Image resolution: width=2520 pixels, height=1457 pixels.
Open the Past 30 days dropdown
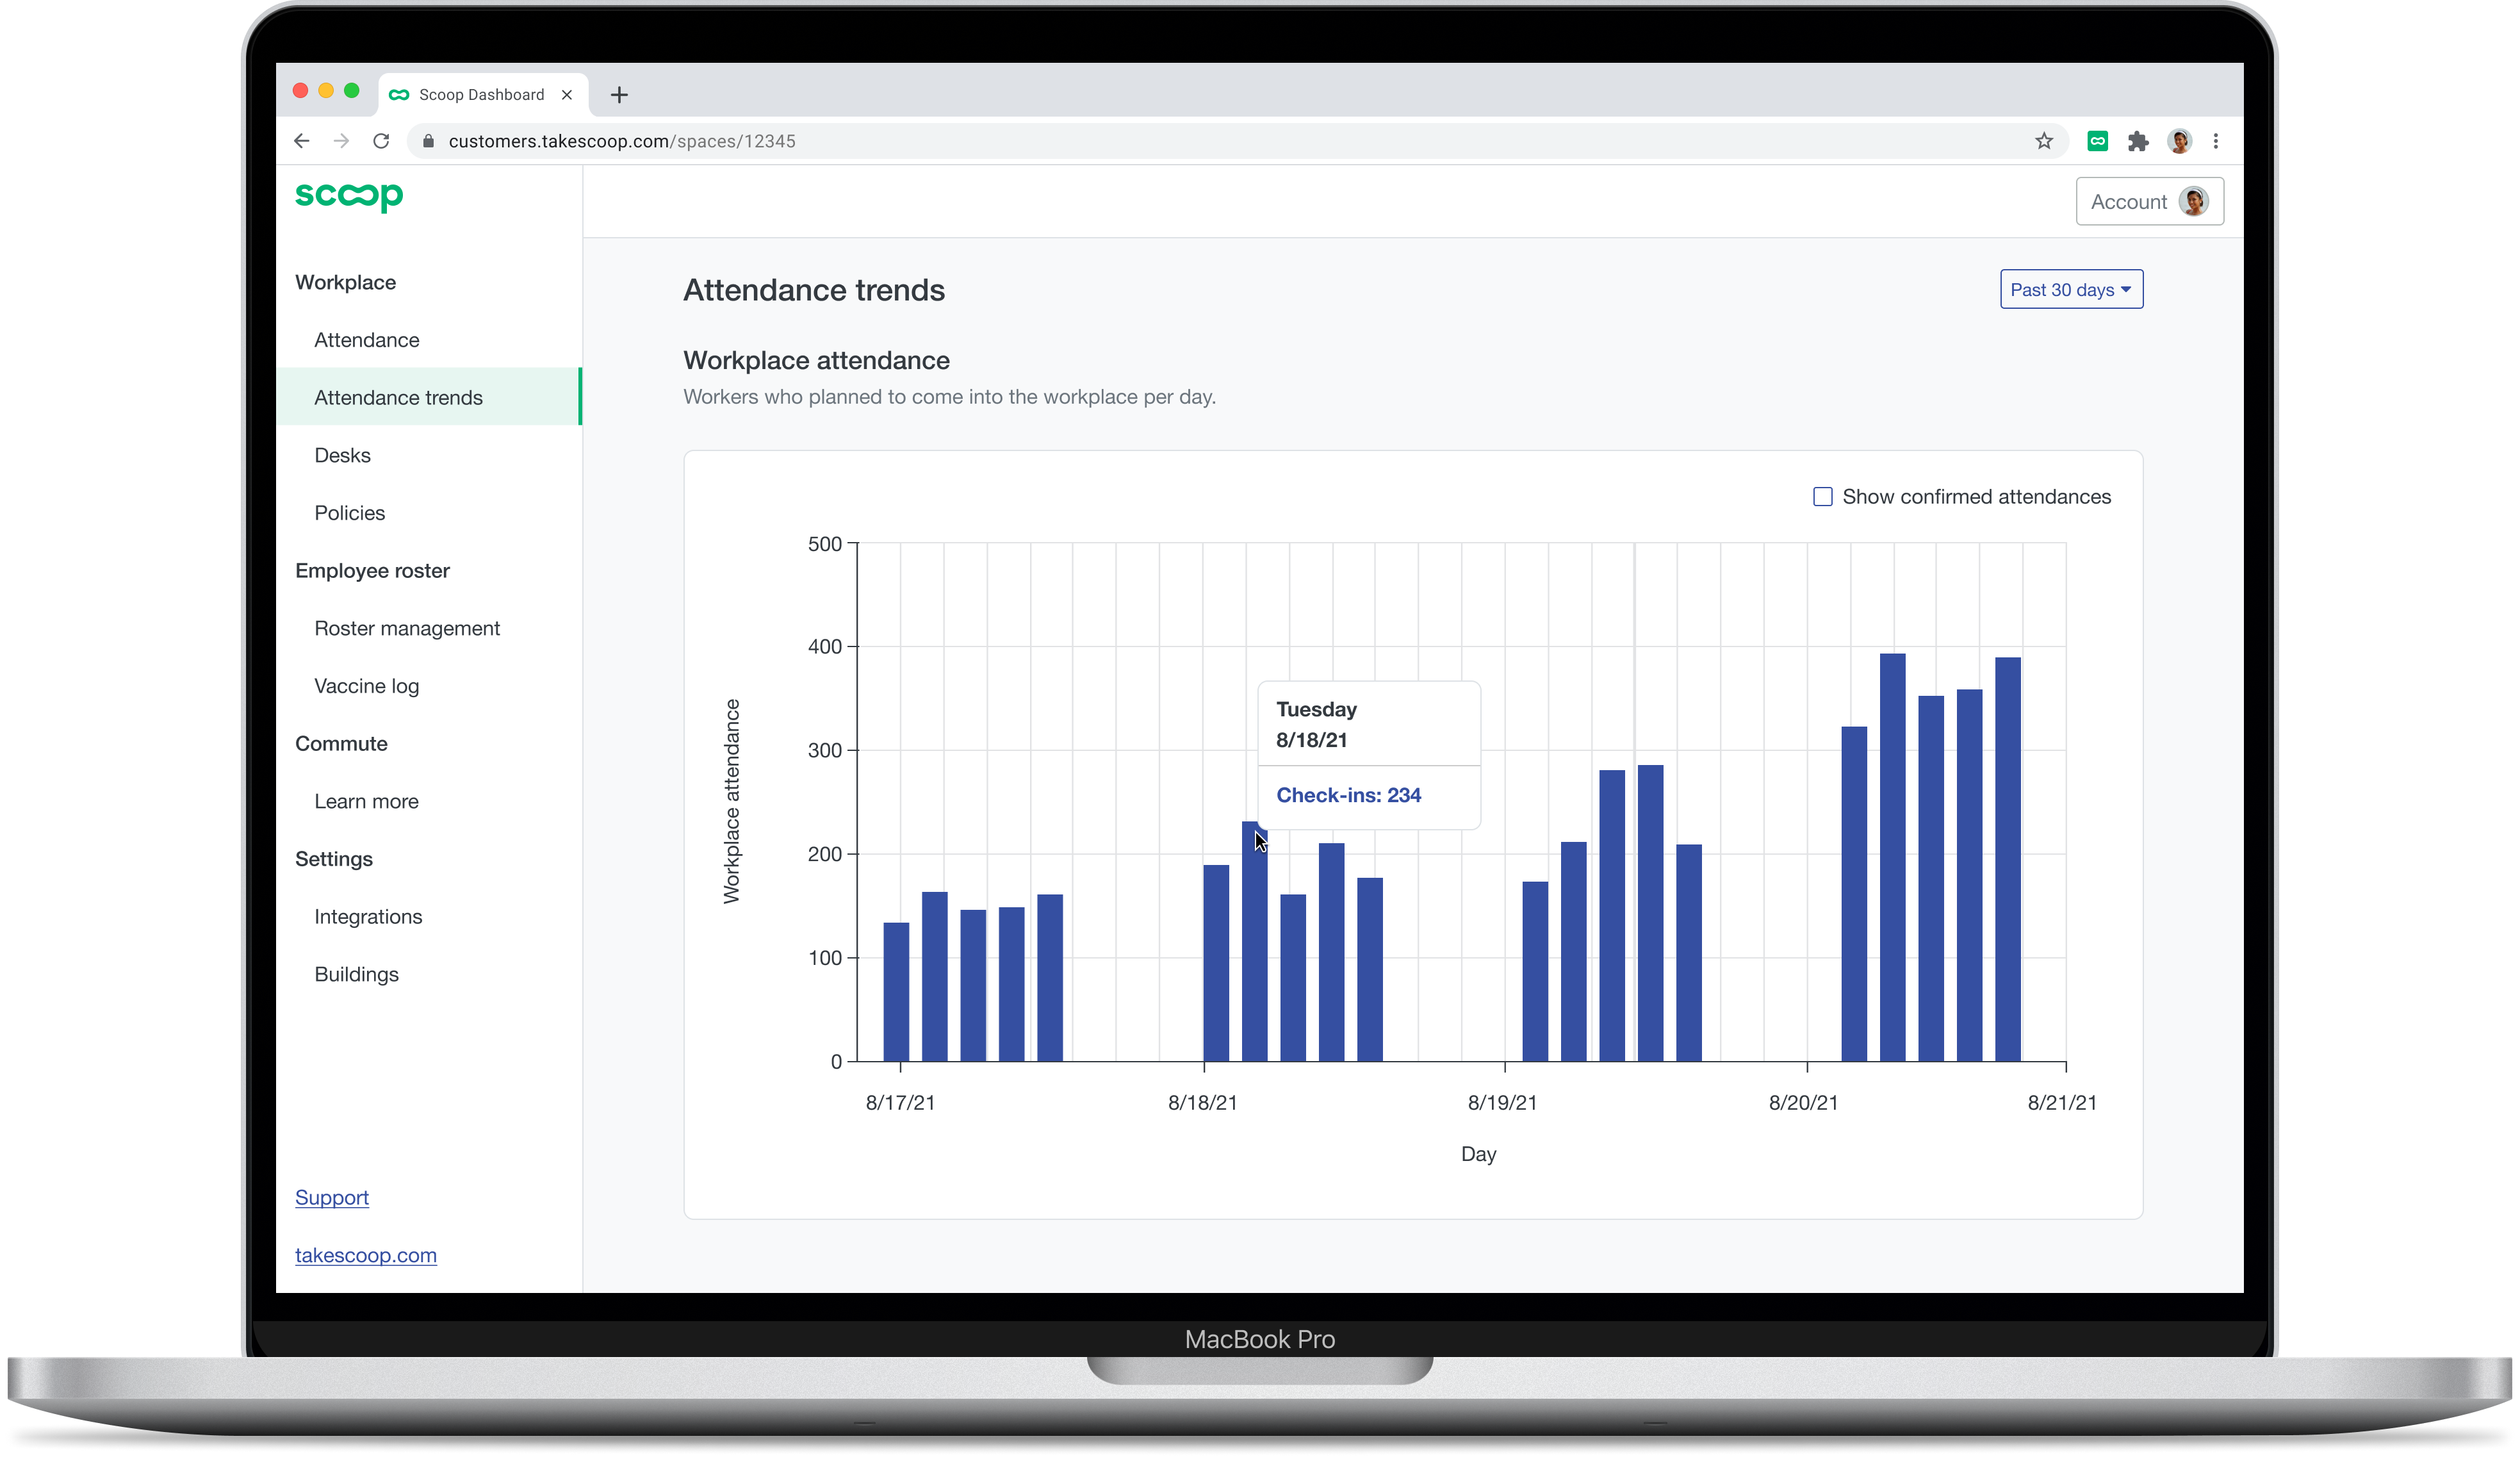click(x=2071, y=290)
